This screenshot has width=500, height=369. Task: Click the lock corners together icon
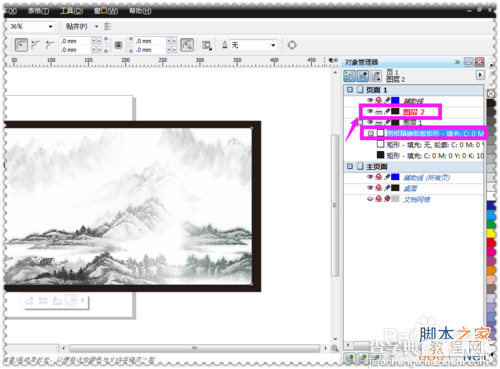pos(118,45)
